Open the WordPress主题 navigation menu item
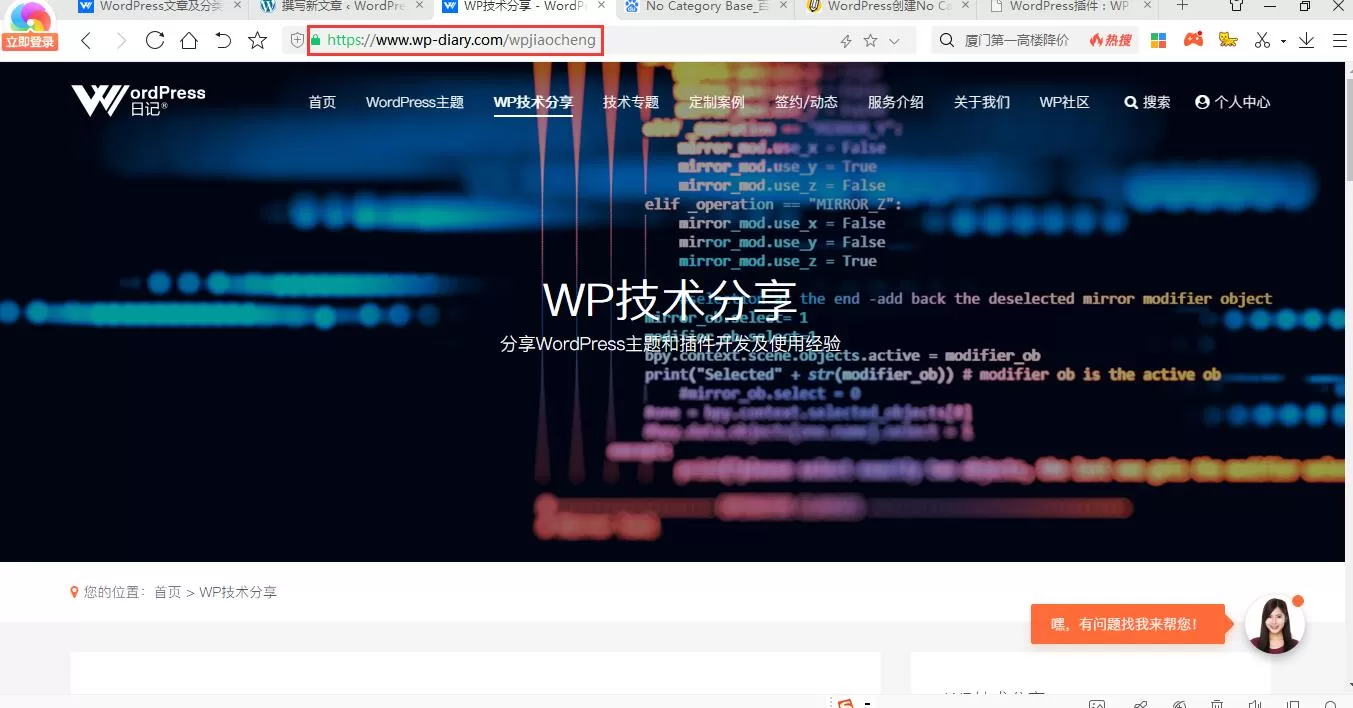This screenshot has height=708, width=1353. pyautogui.click(x=414, y=102)
